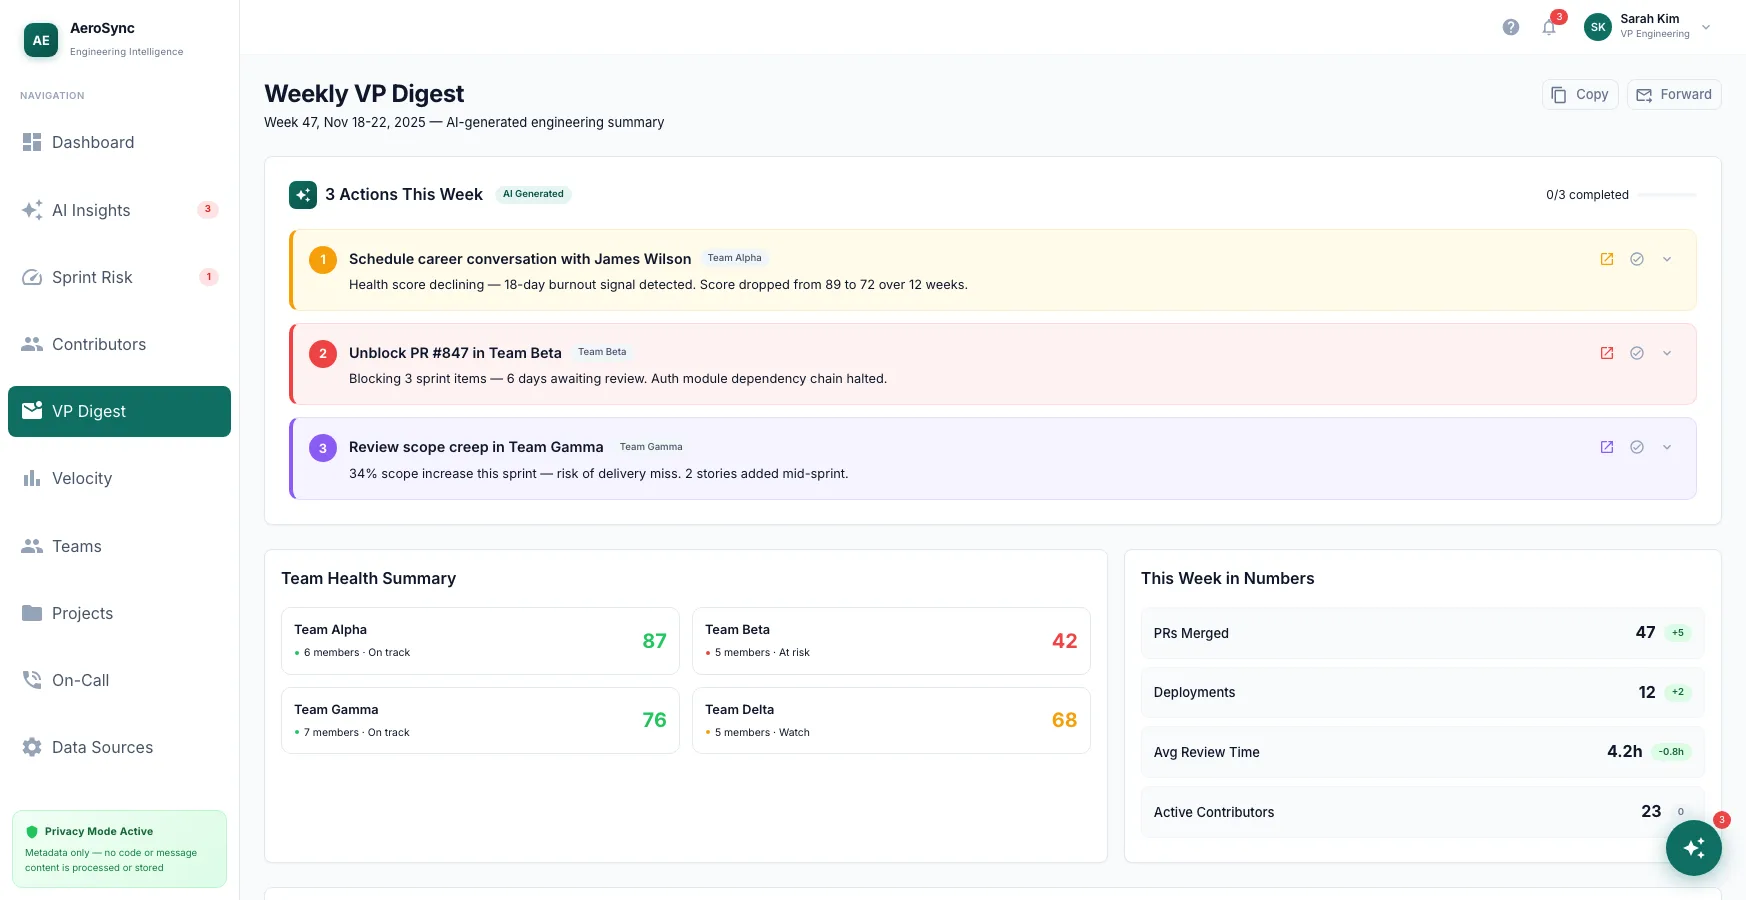Click the Avg Review Time stat row

1422,752
